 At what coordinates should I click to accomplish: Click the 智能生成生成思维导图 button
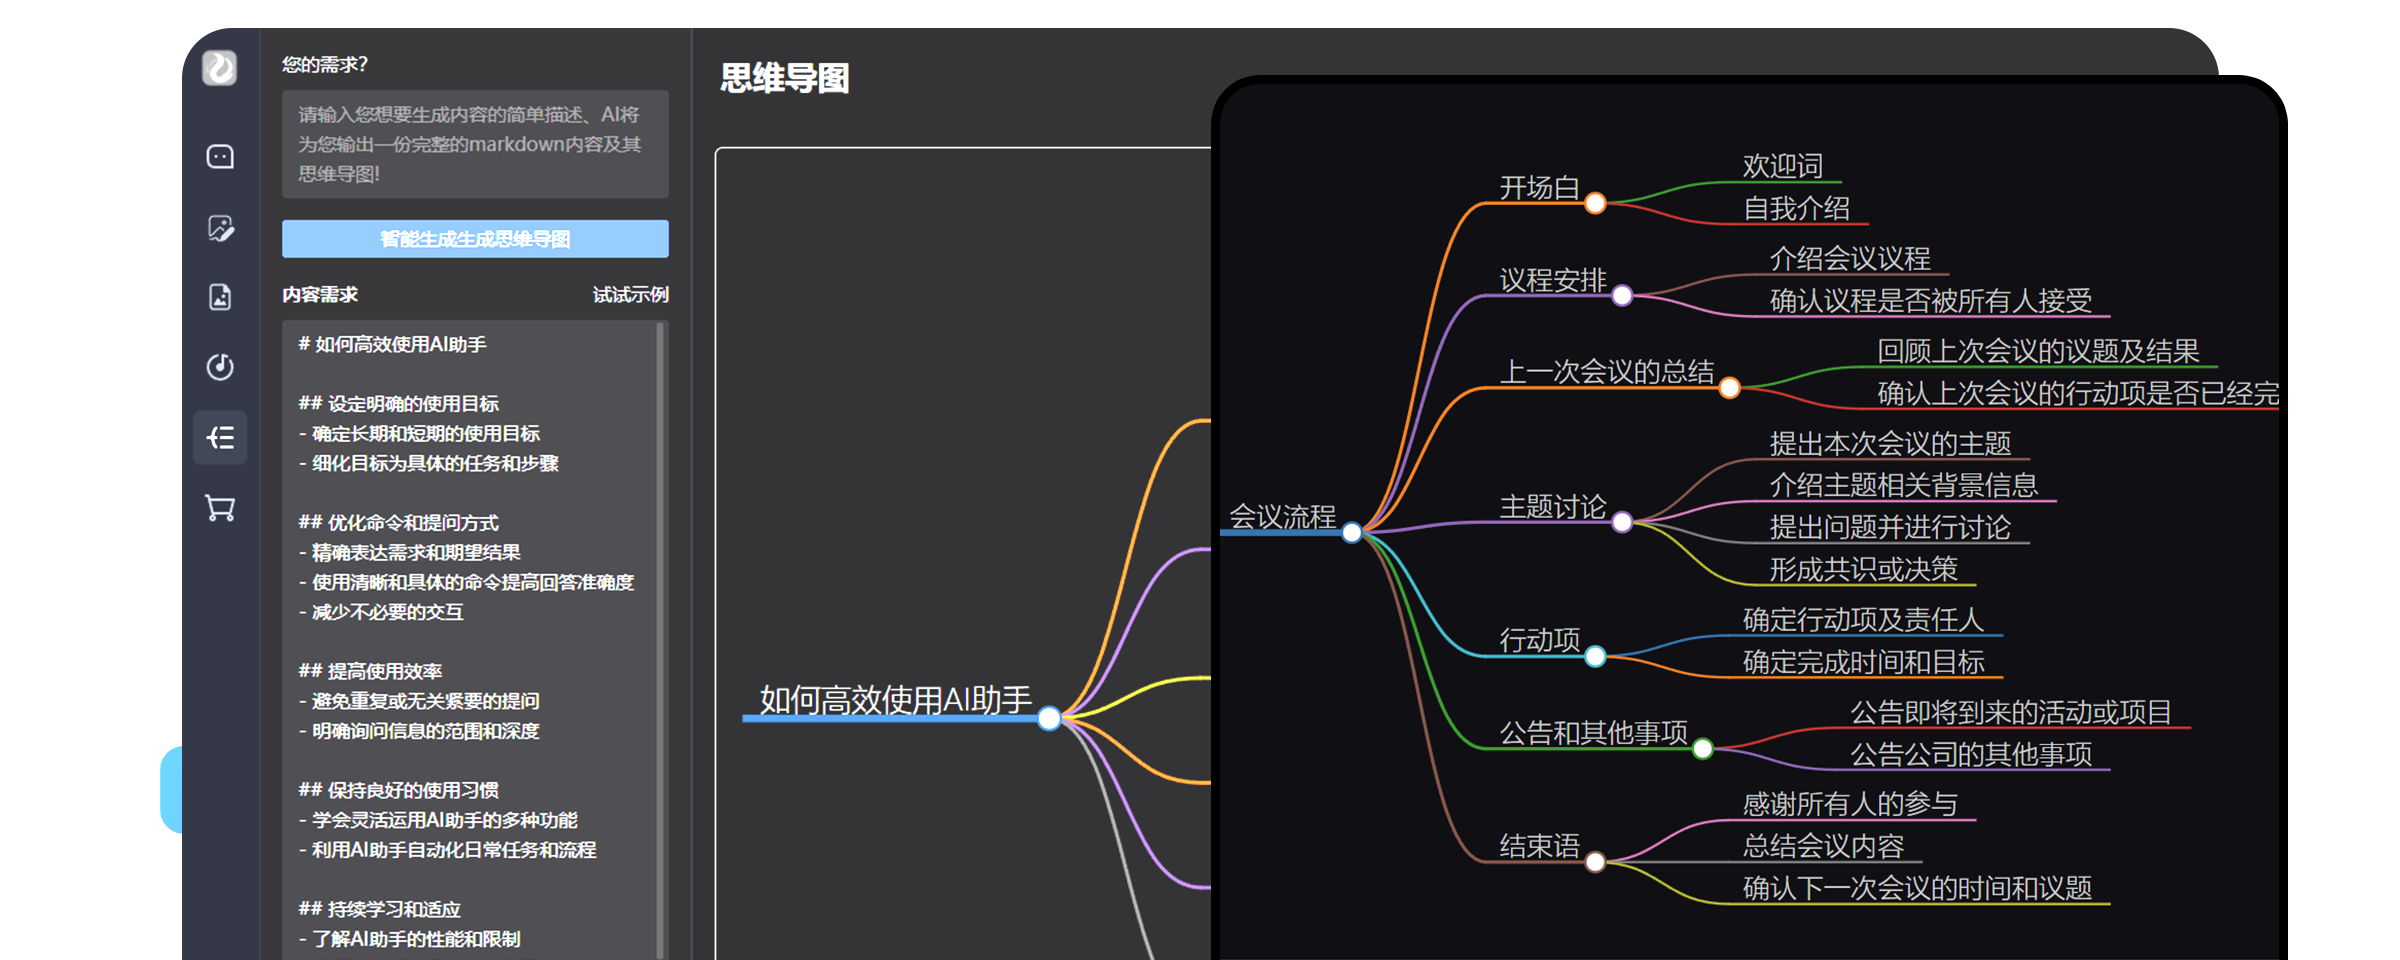coord(475,239)
